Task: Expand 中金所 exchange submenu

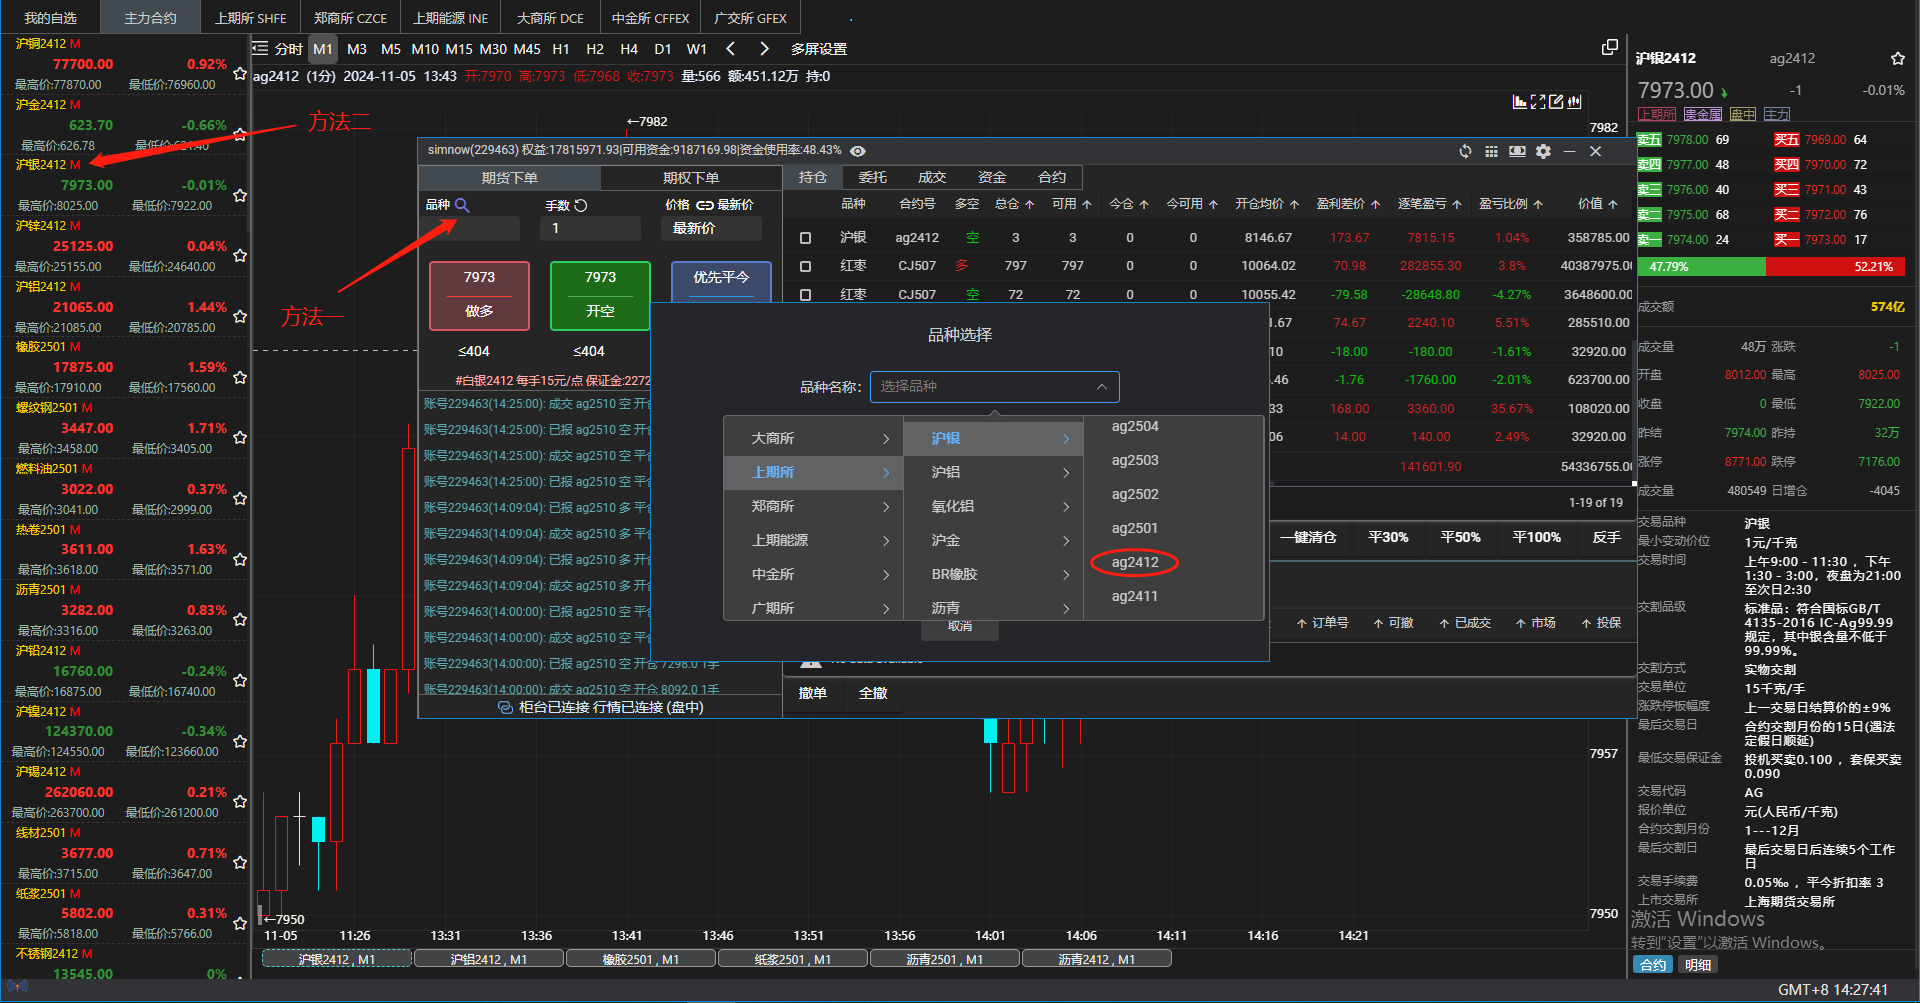Action: (x=813, y=575)
